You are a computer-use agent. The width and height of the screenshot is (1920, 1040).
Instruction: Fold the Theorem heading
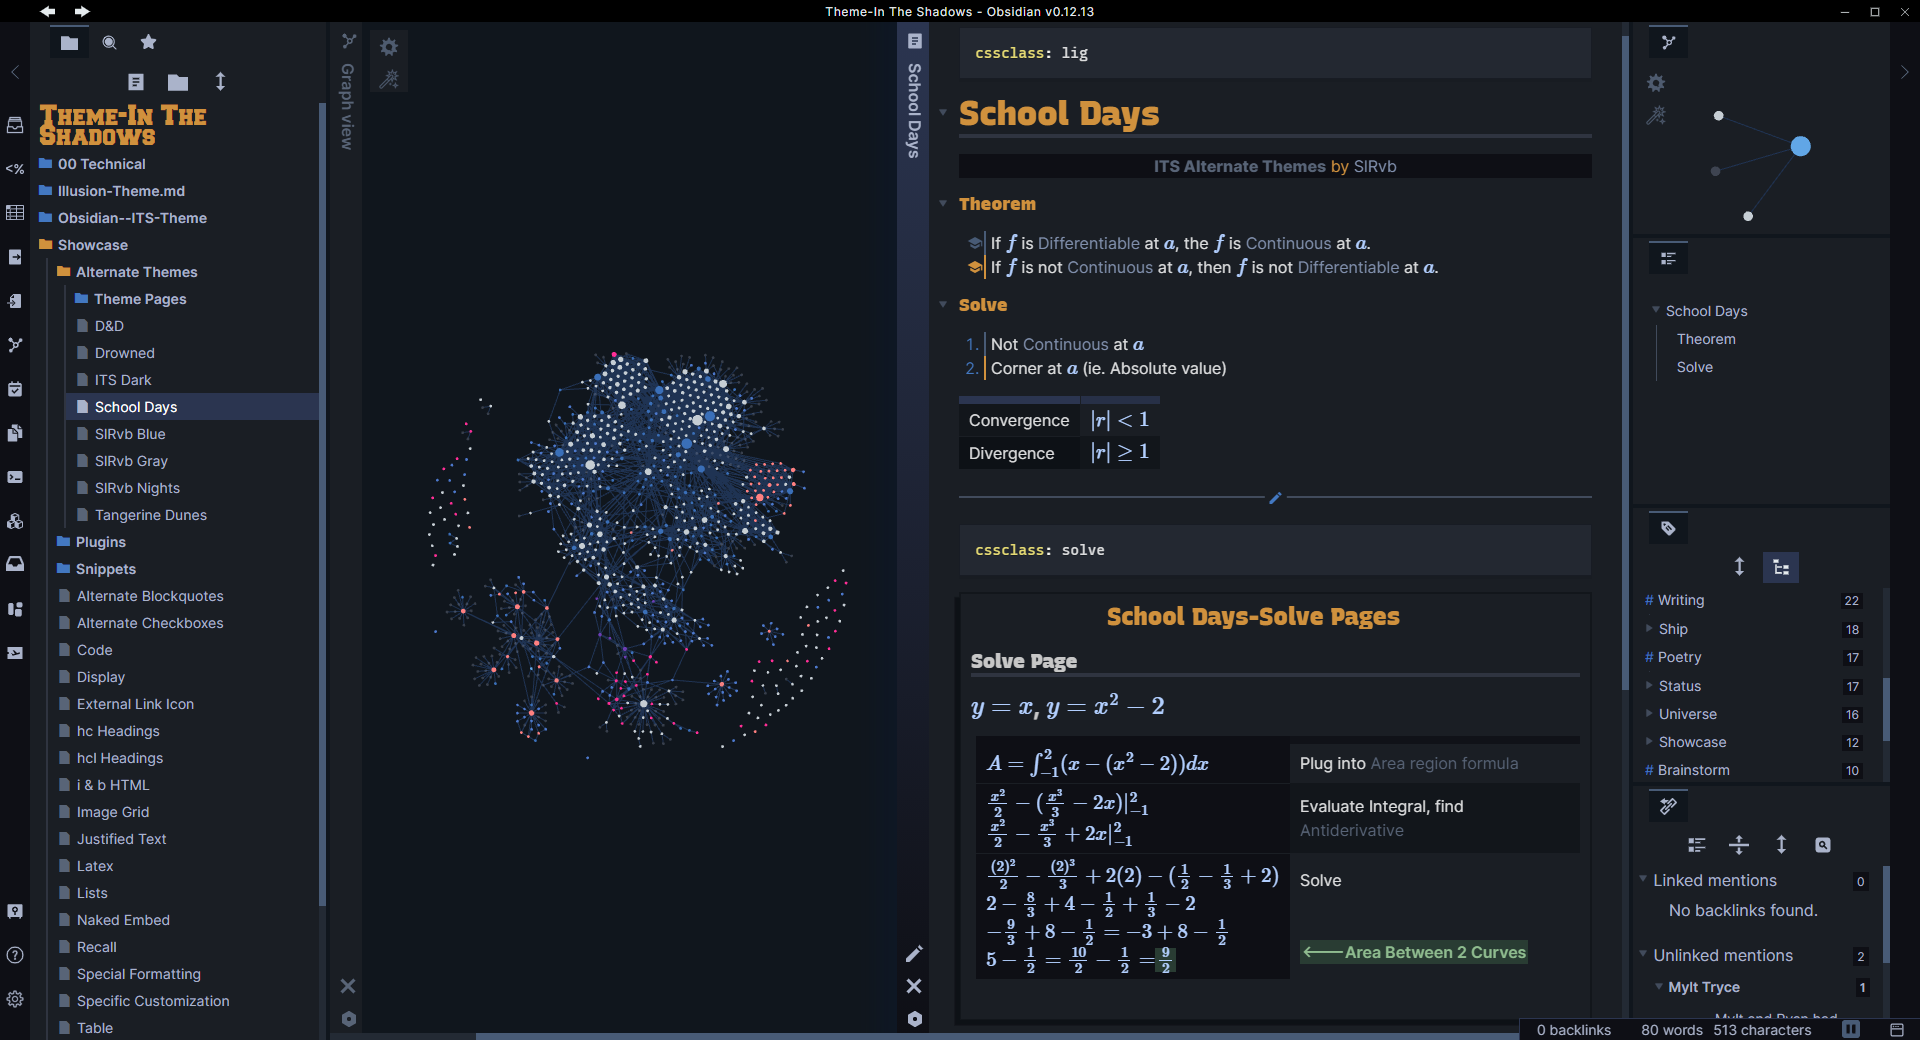[942, 204]
